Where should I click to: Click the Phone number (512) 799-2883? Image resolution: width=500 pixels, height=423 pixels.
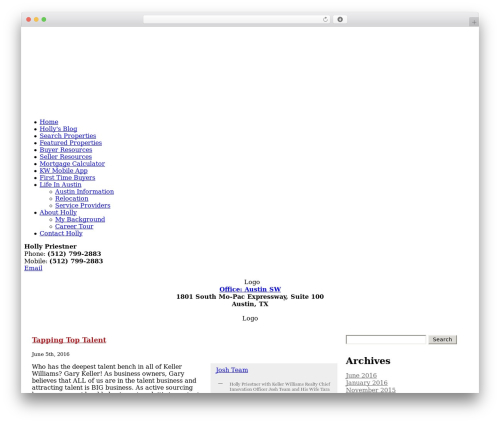pyautogui.click(x=74, y=254)
